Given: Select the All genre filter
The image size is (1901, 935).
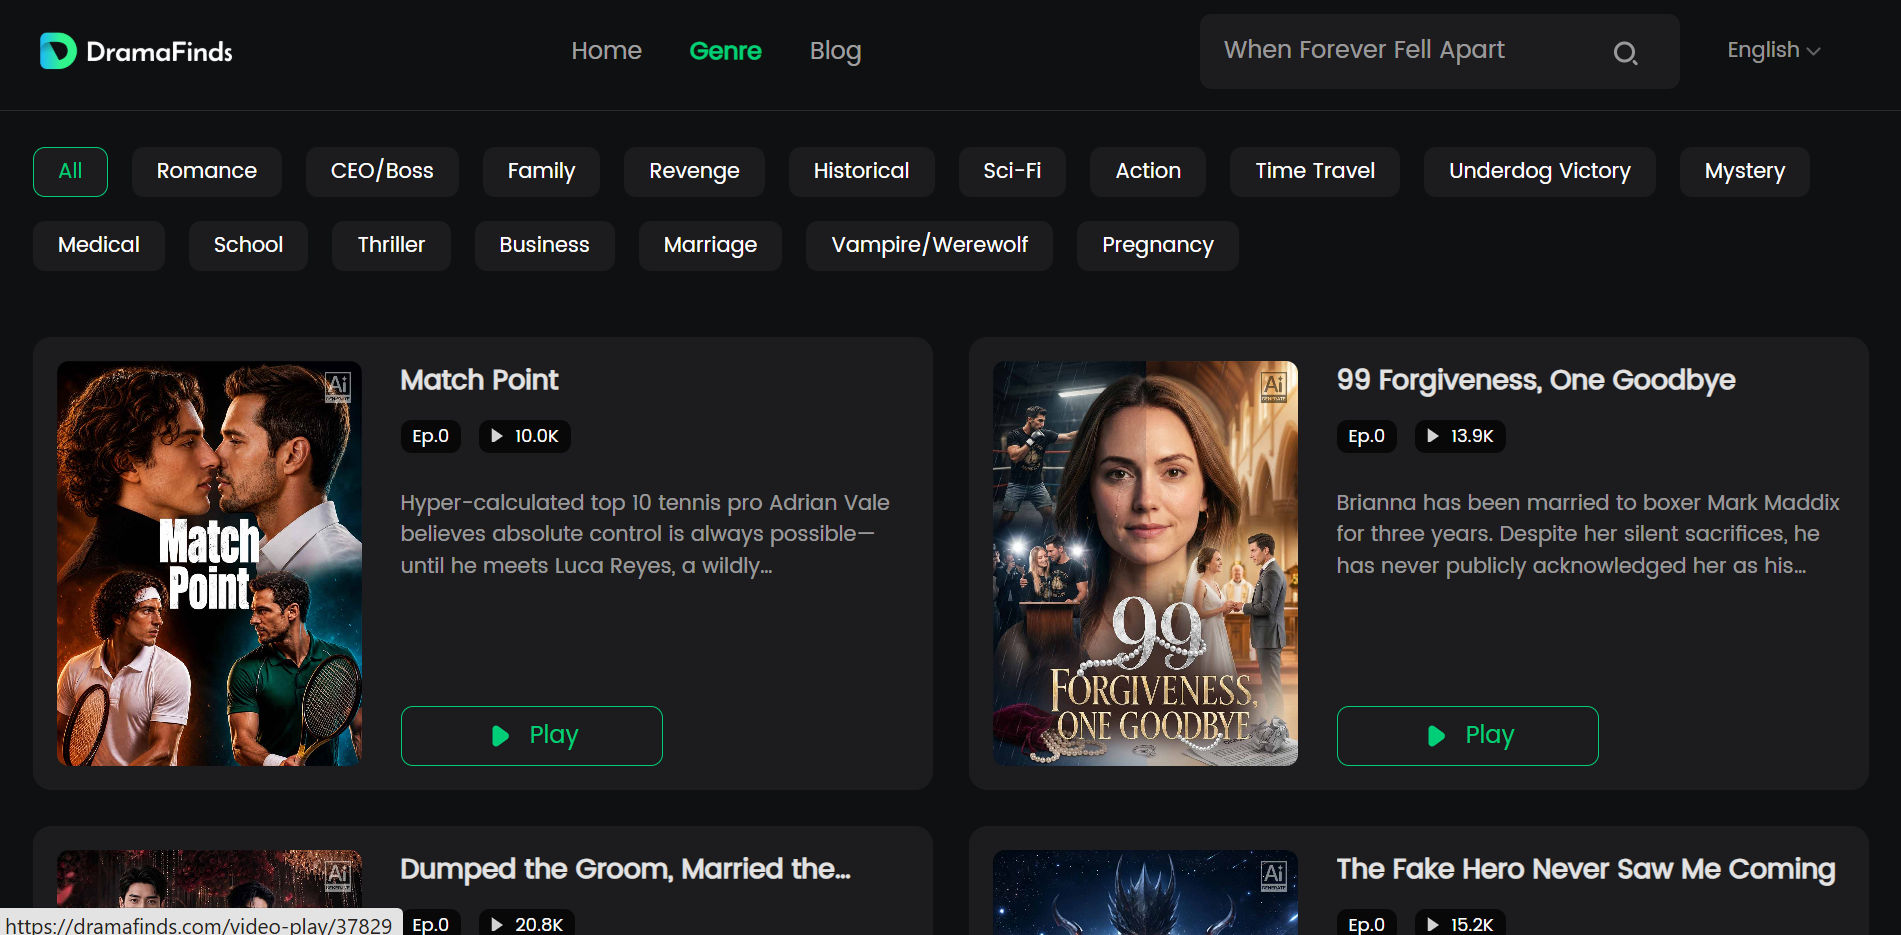Looking at the screenshot, I should [70, 171].
